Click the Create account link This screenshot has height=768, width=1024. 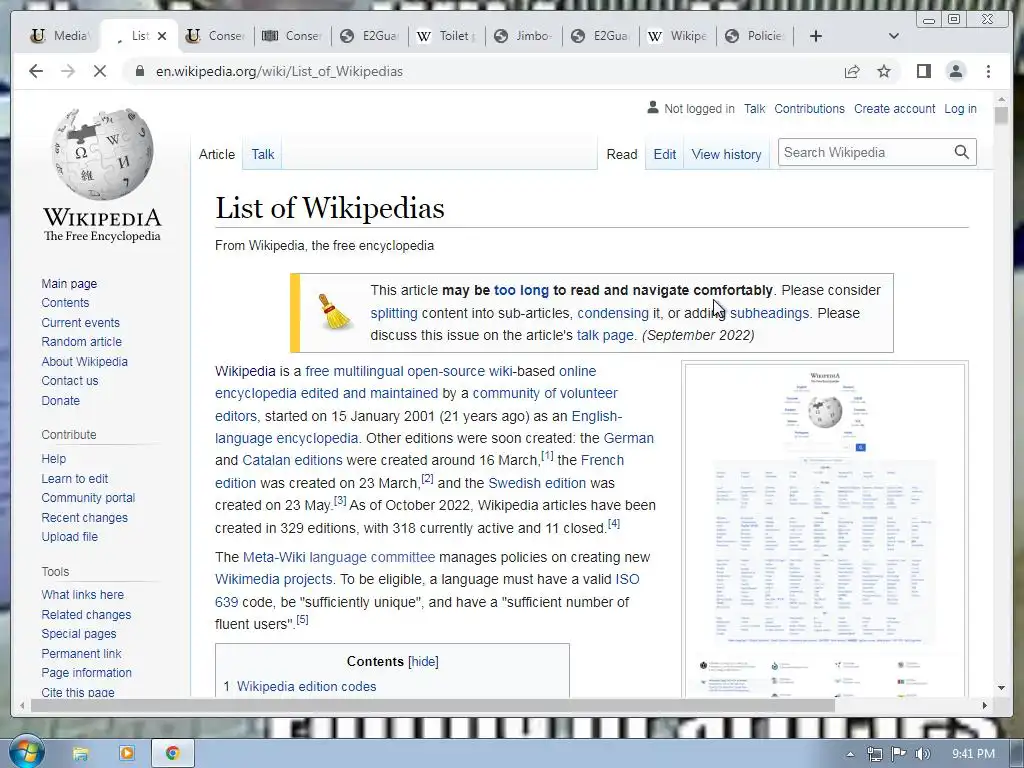895,108
